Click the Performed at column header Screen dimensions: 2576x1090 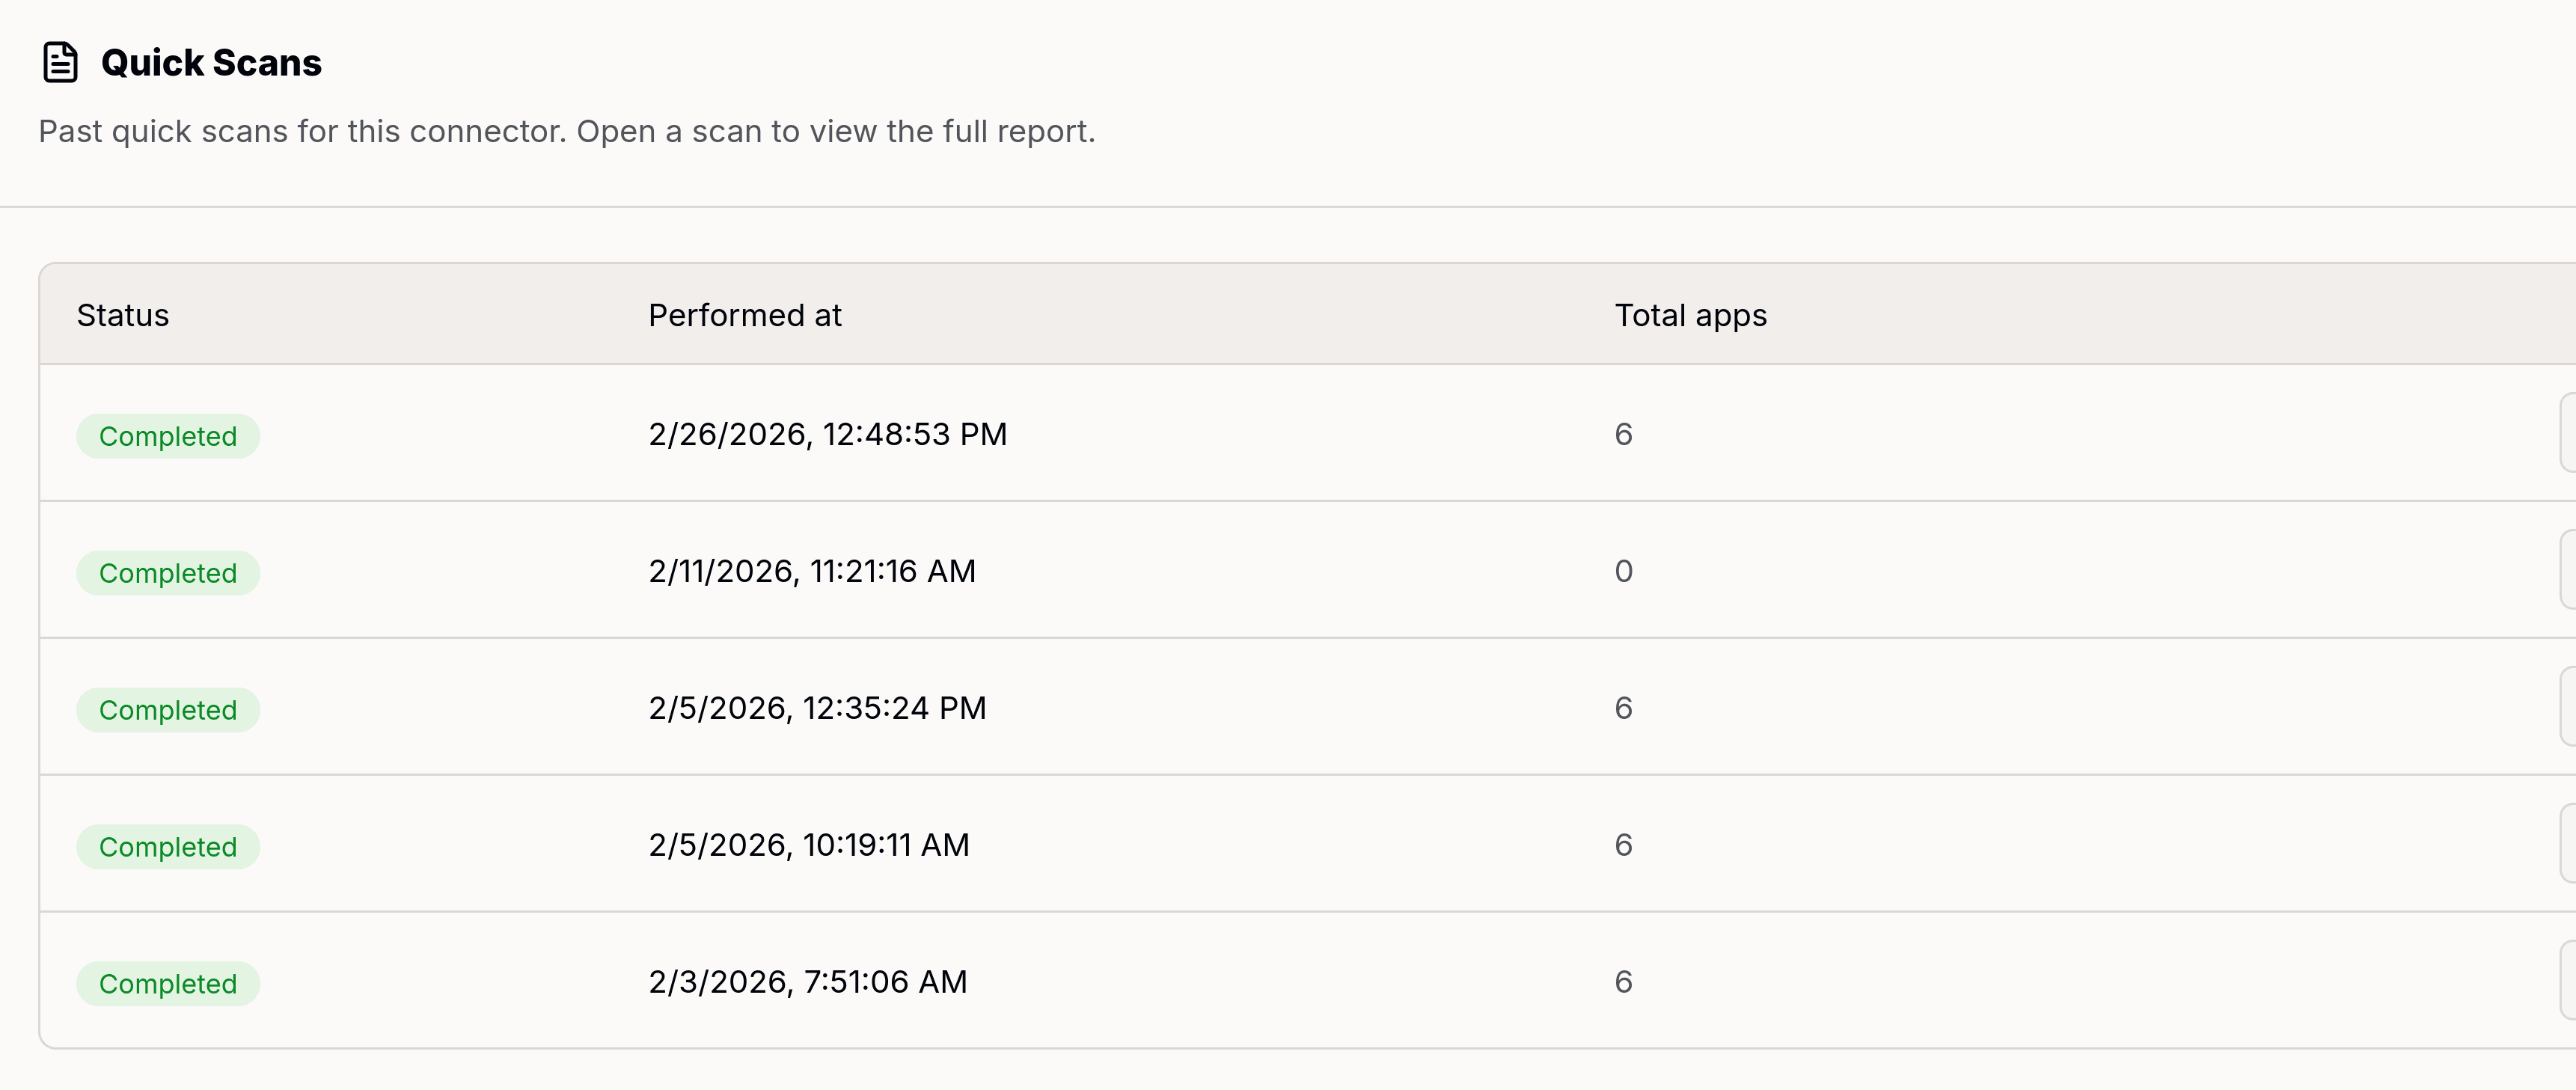point(745,315)
